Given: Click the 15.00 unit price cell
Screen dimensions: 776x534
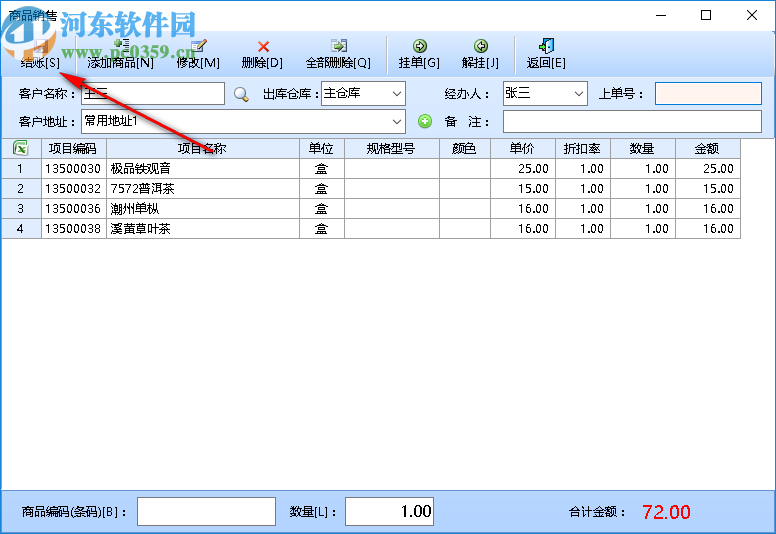Looking at the screenshot, I should 523,189.
